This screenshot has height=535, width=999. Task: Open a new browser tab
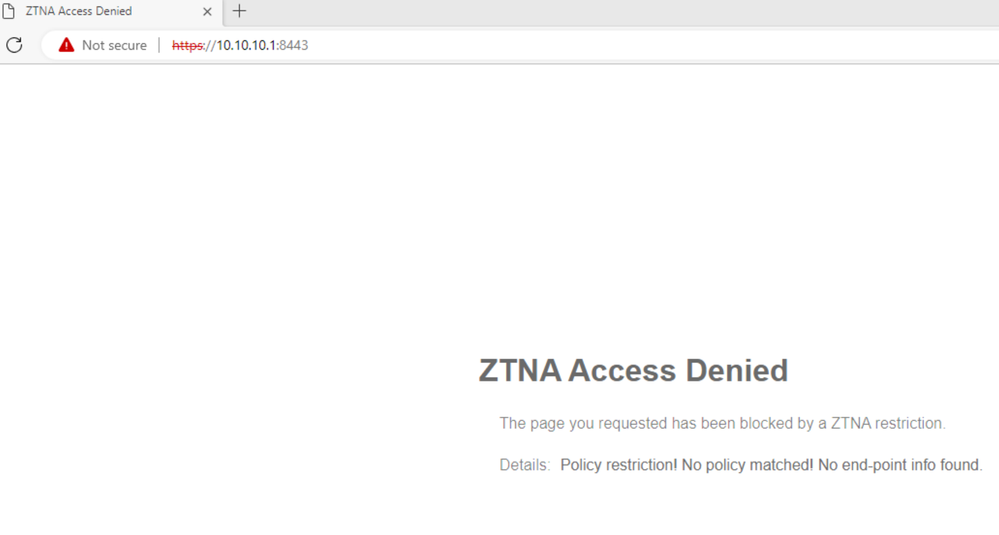[x=239, y=12]
